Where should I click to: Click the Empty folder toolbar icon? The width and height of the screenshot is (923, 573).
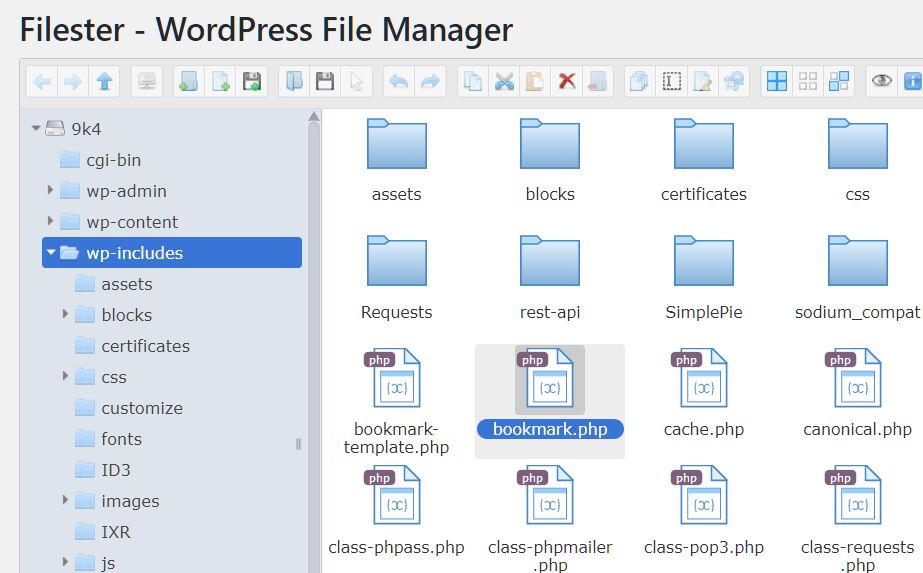[x=597, y=81]
